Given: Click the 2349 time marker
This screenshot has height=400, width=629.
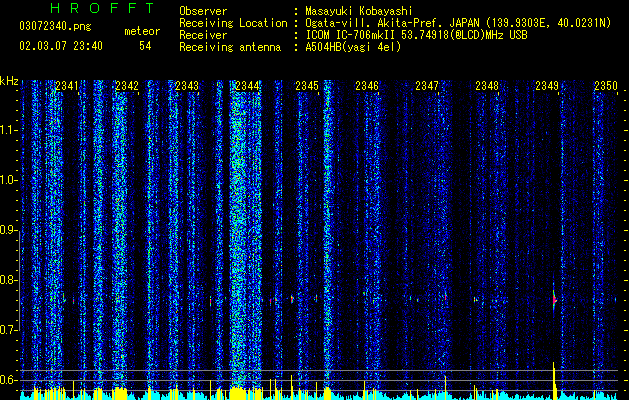Looking at the screenshot, I should (547, 86).
